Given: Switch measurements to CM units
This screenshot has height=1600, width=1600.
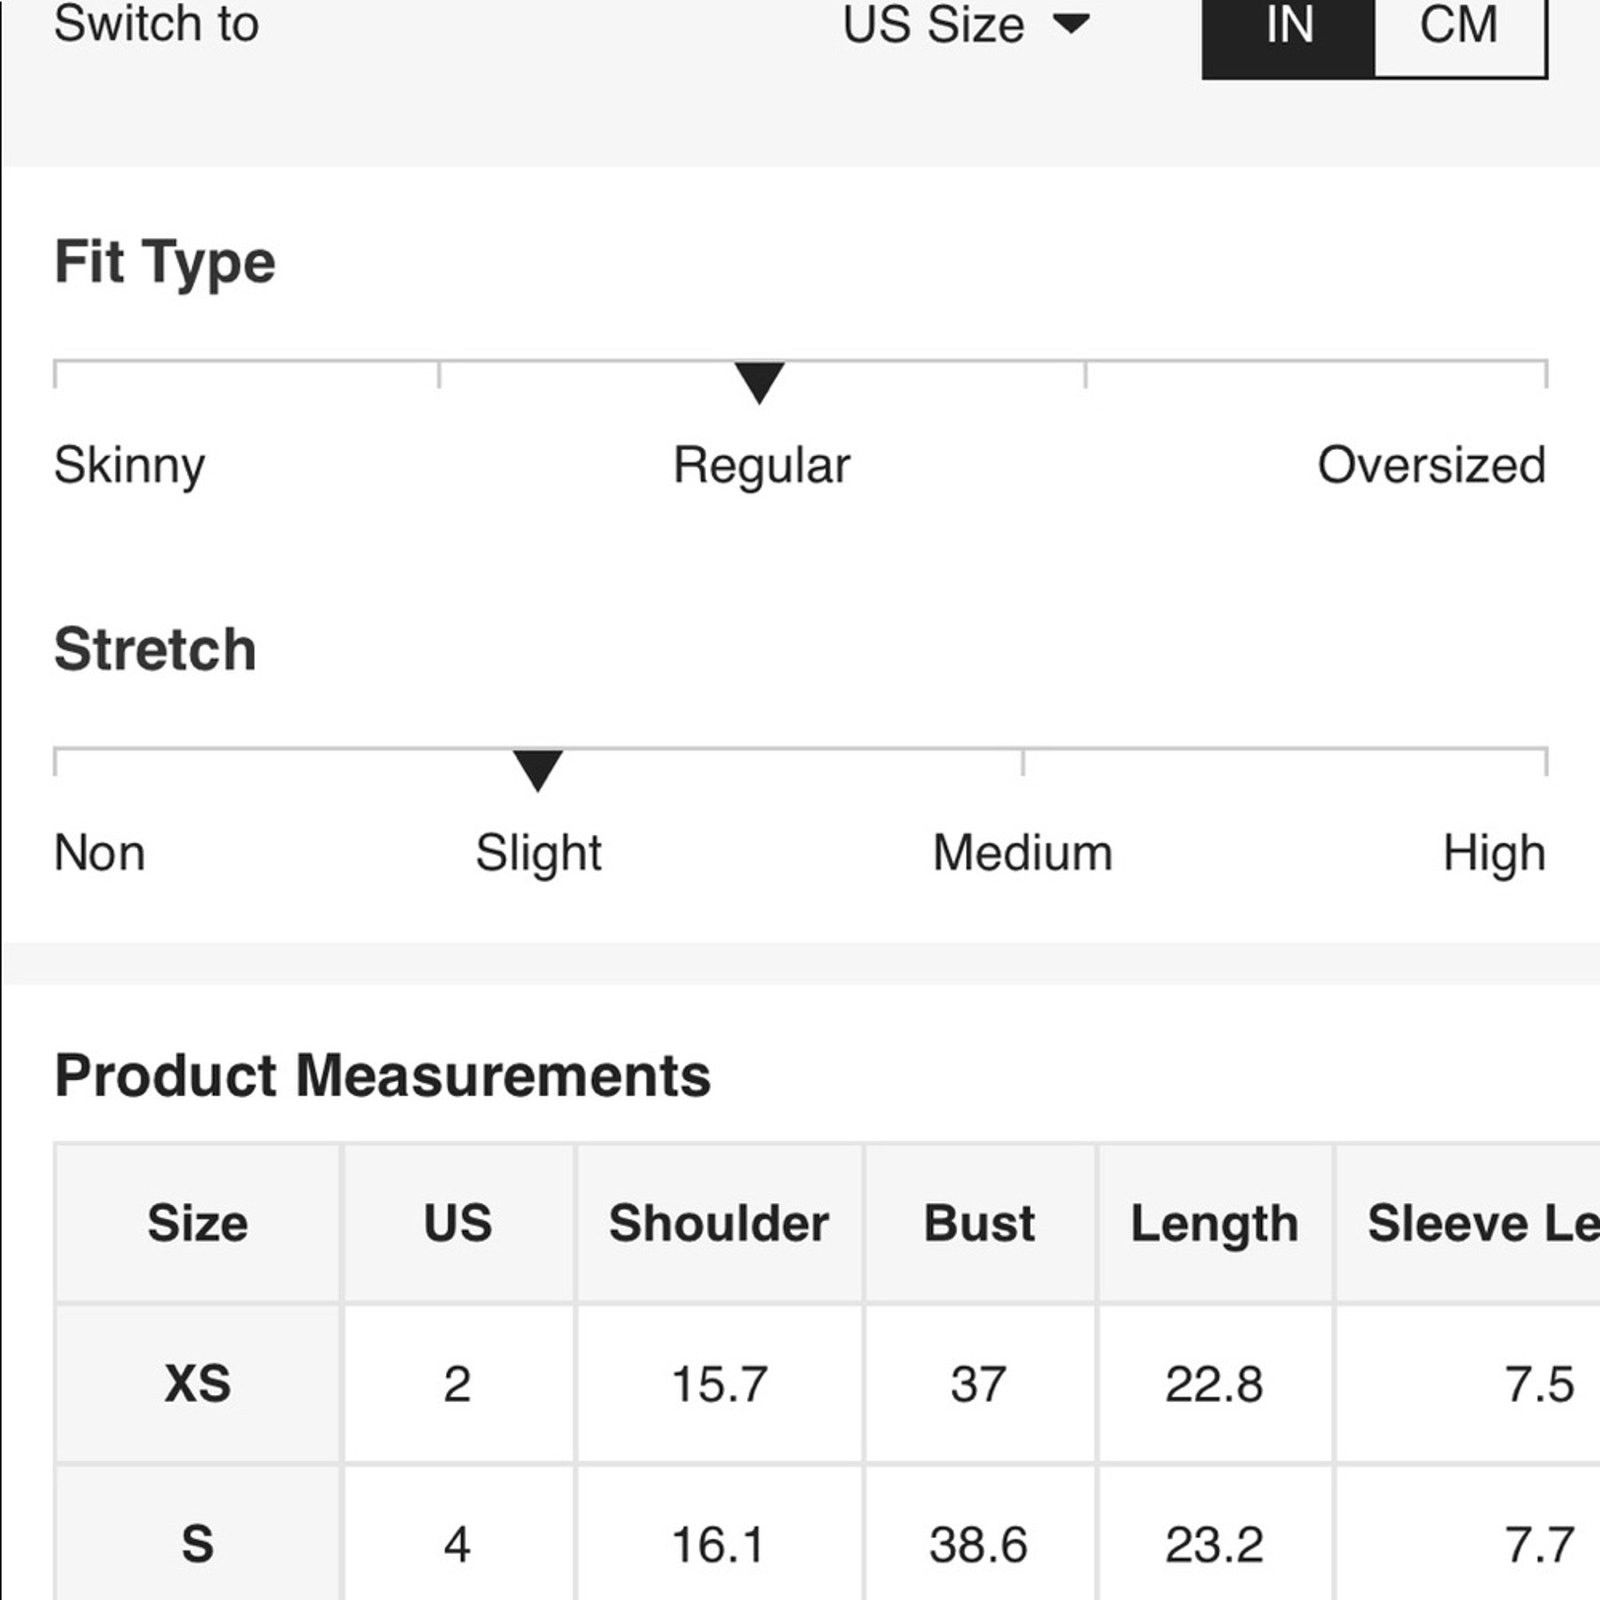Looking at the screenshot, I should click(1459, 30).
